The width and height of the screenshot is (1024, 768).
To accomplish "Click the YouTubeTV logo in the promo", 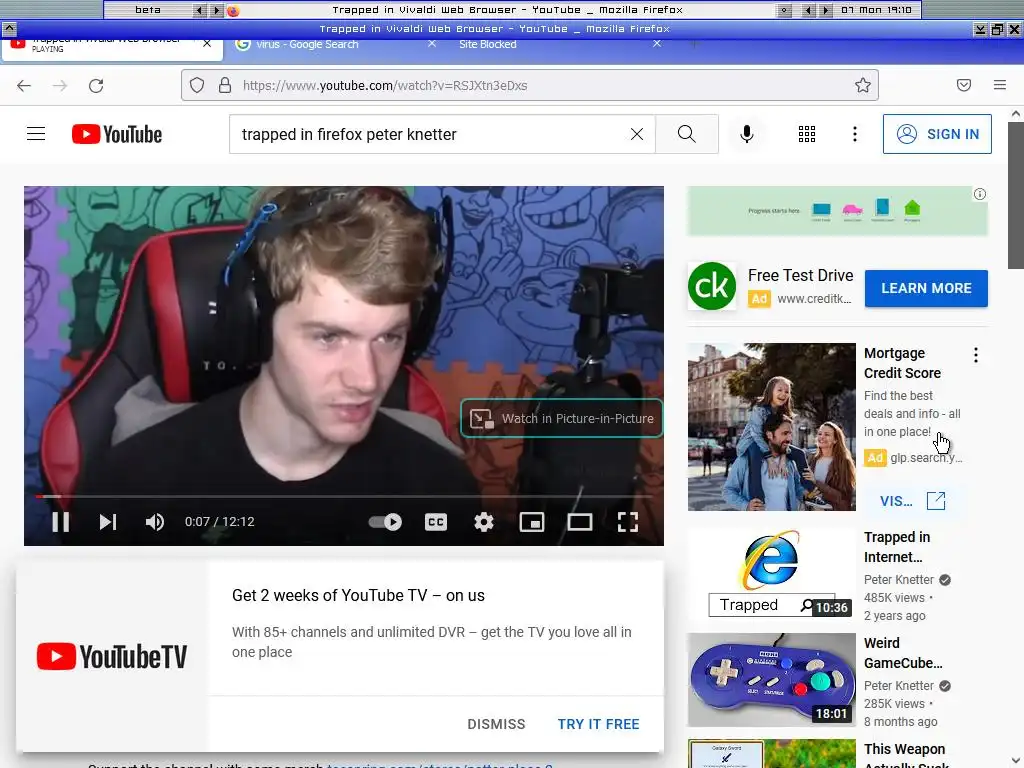I will click(112, 656).
